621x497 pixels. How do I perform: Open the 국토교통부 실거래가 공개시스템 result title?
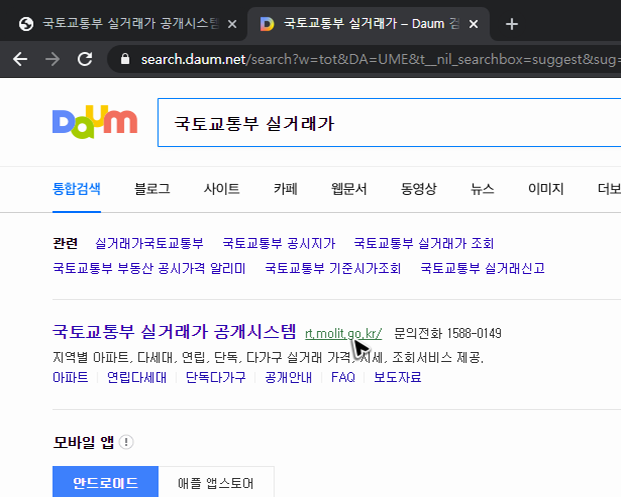pos(174,331)
